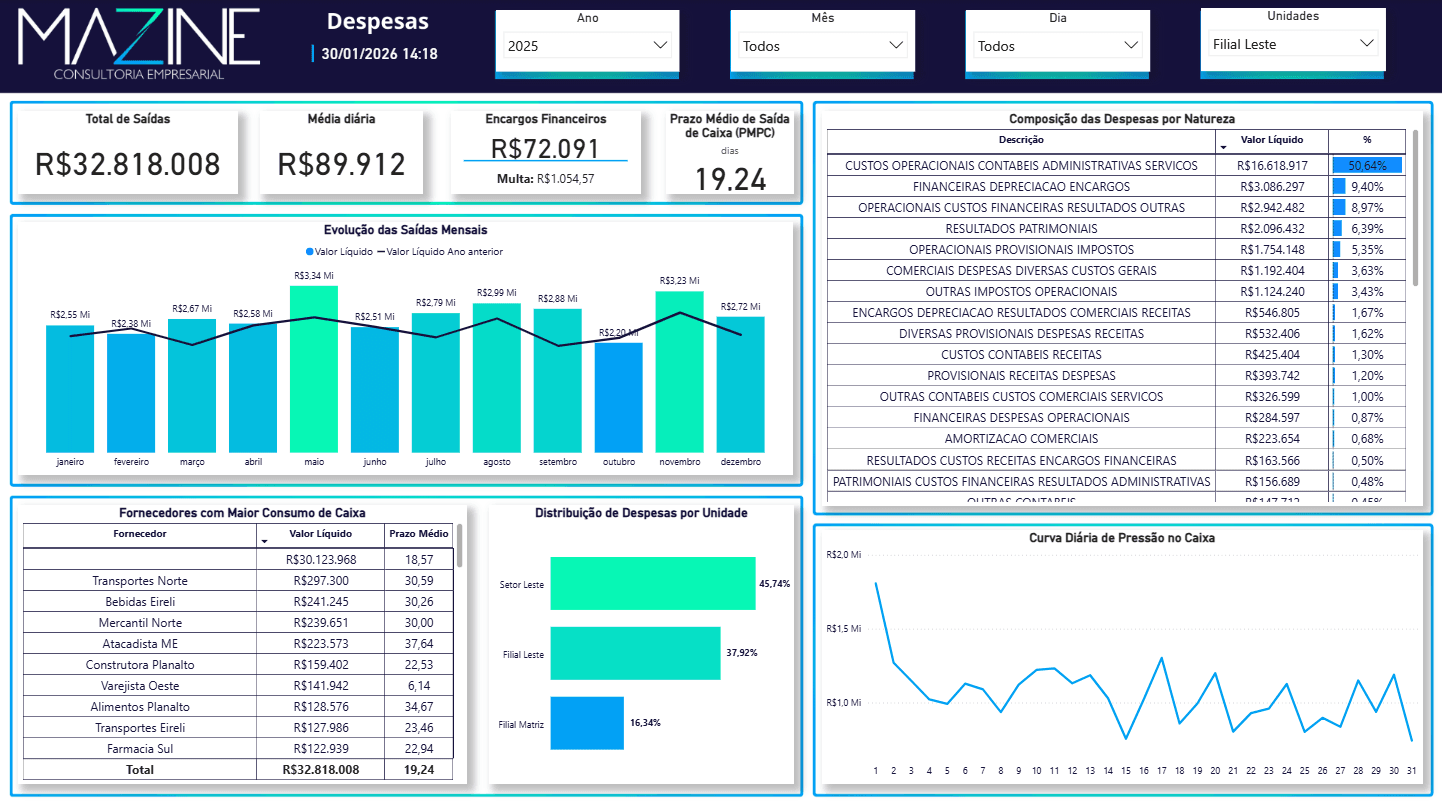Click sort arrow in Composição Valor Líquido header
The width and height of the screenshot is (1442, 809).
[x=1222, y=146]
